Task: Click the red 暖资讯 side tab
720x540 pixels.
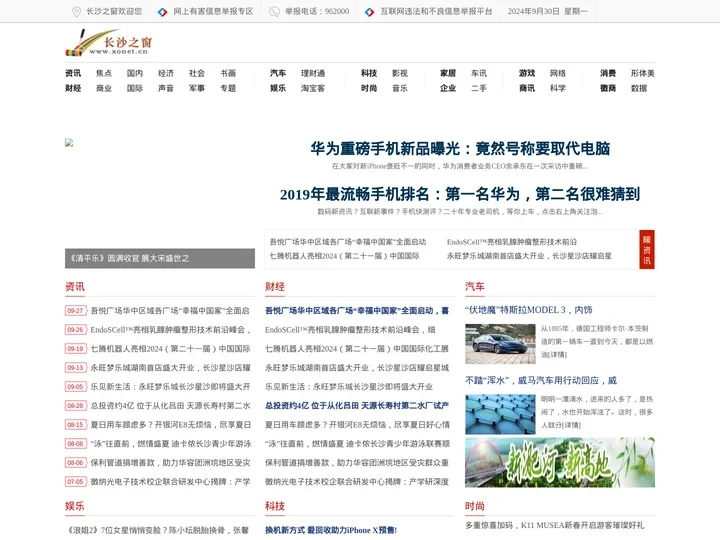Action: click(x=647, y=249)
